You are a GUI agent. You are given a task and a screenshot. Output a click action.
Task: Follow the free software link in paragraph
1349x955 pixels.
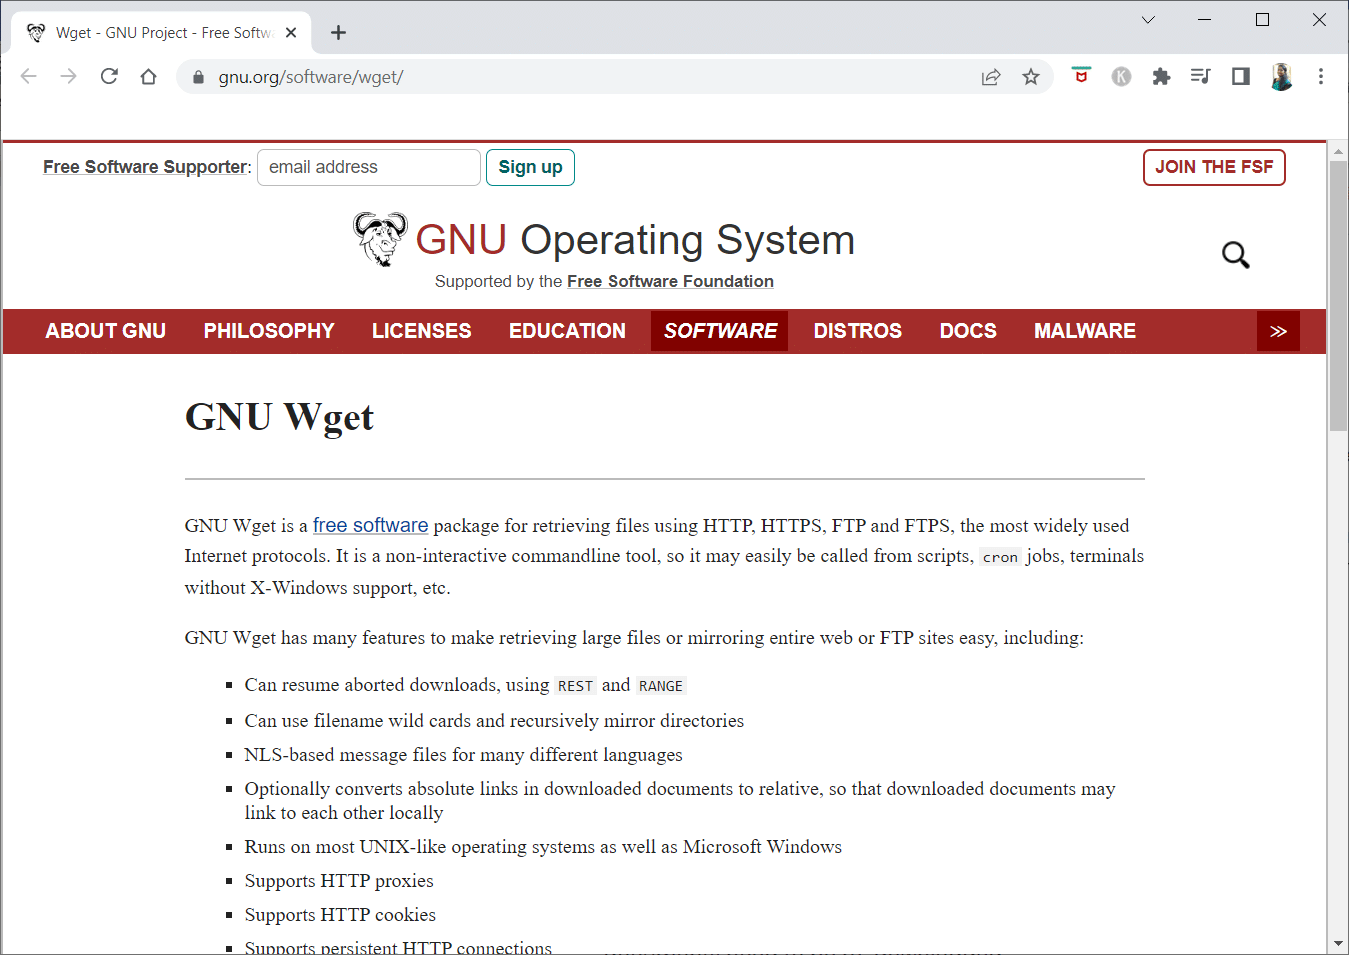pyautogui.click(x=370, y=525)
